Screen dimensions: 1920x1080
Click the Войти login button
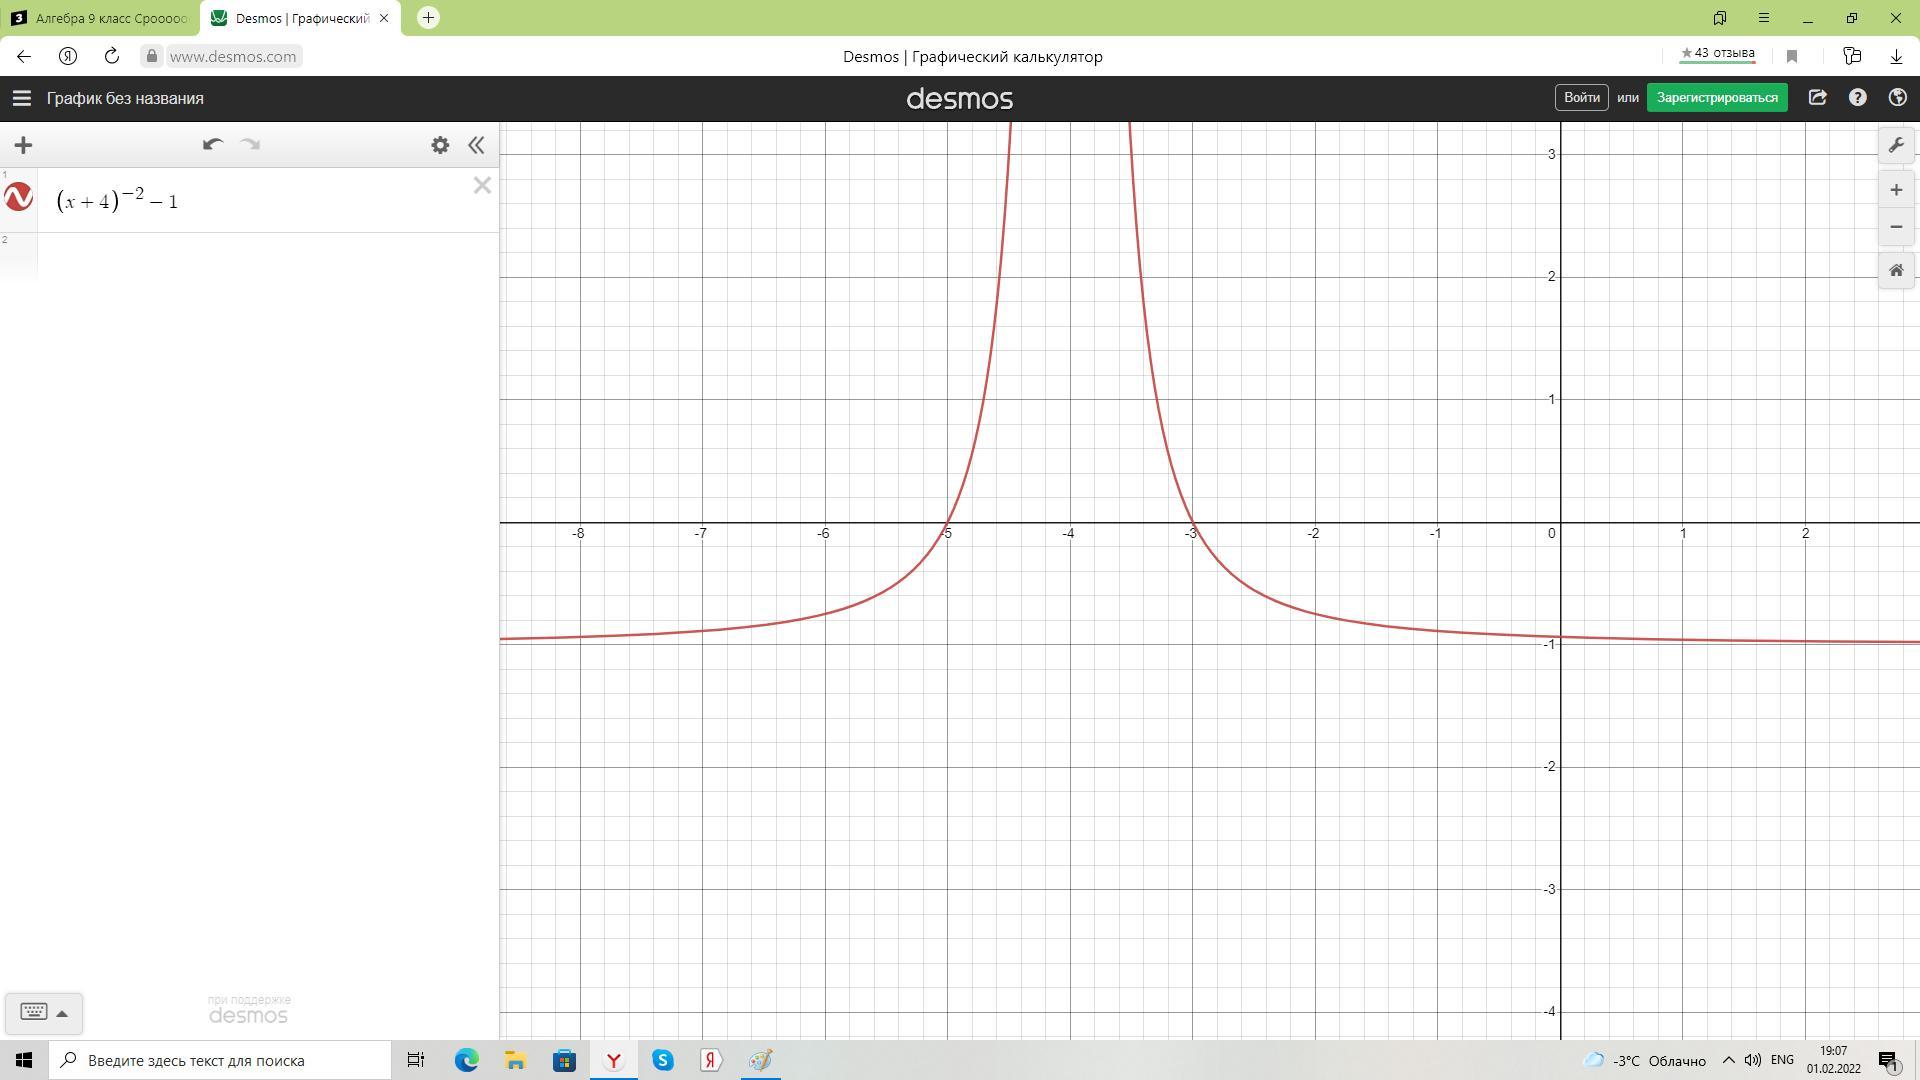click(x=1581, y=98)
